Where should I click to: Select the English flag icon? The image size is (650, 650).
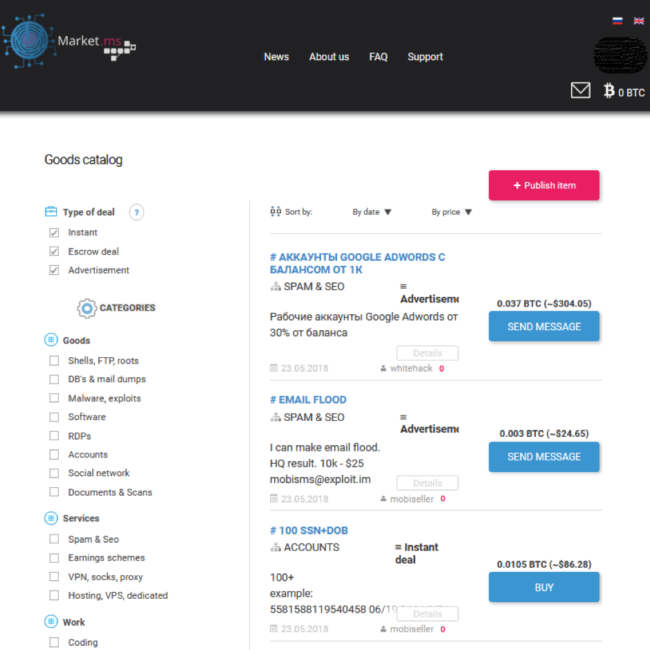639,20
